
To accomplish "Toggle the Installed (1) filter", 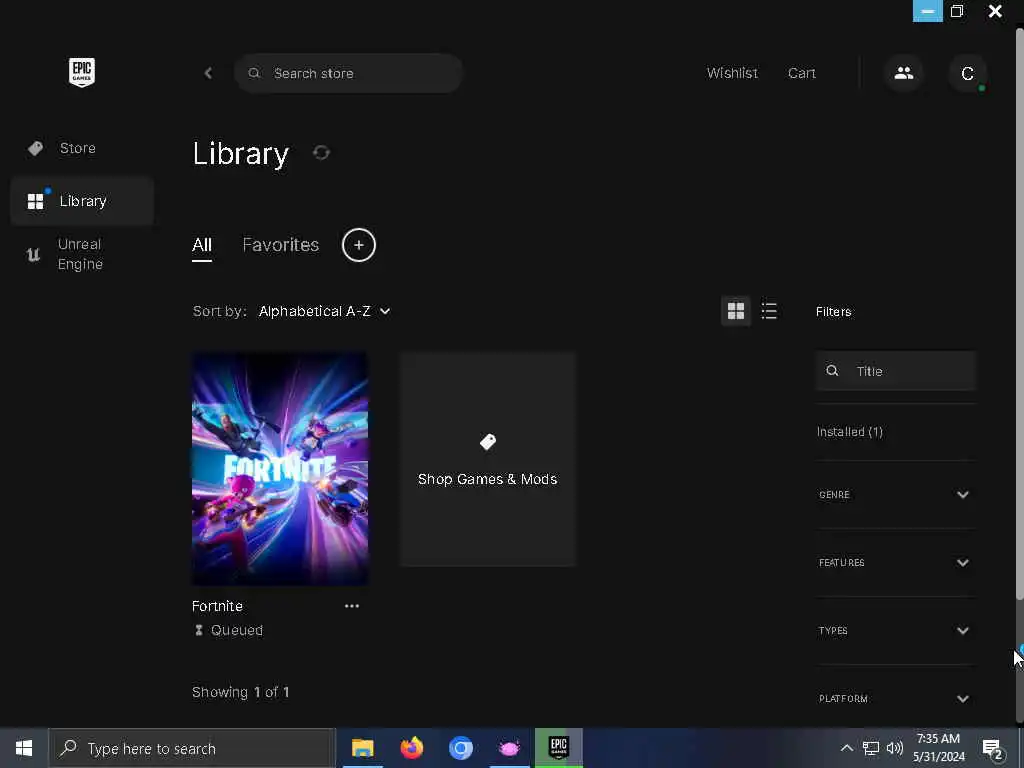I will (850, 432).
